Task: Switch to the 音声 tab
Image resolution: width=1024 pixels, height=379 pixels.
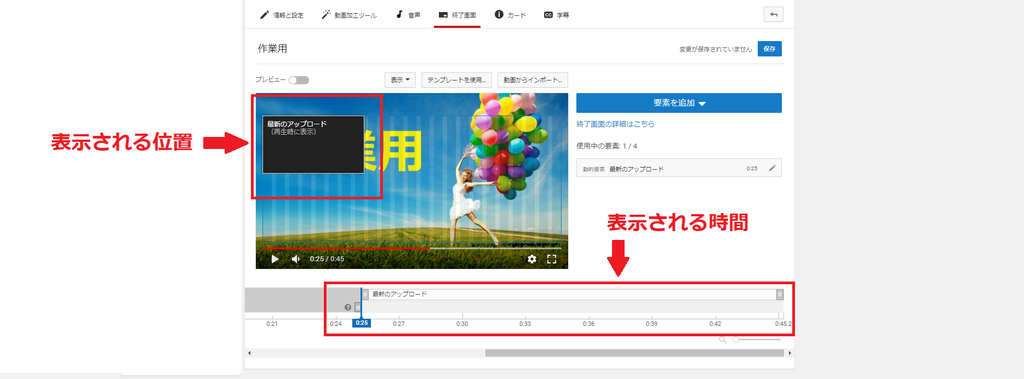Action: (x=408, y=14)
